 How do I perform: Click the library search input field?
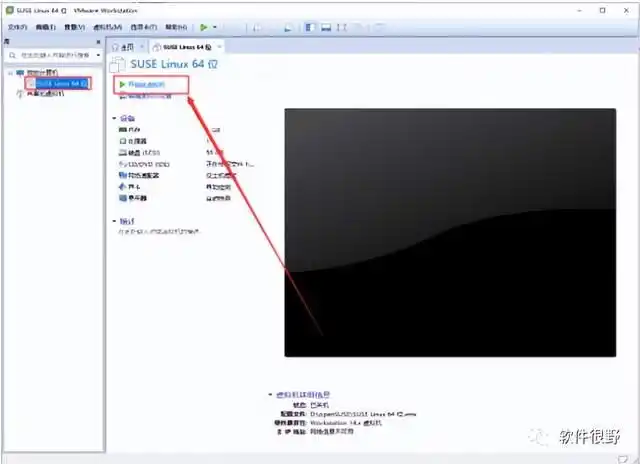(x=51, y=55)
